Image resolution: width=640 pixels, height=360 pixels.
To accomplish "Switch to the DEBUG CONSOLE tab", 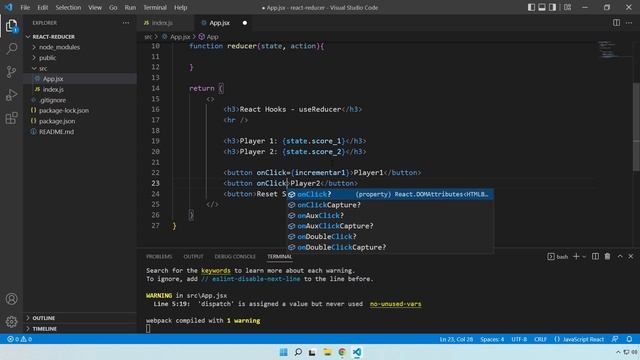I will click(235, 256).
